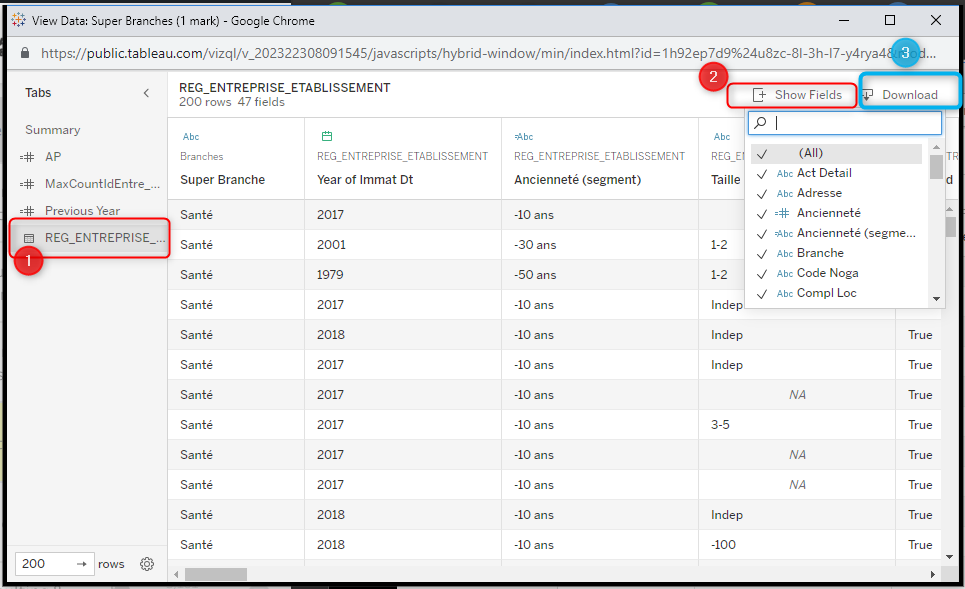Click the Year of Immat Dt column header
Viewport: 965px width, 589px height.
[365, 180]
